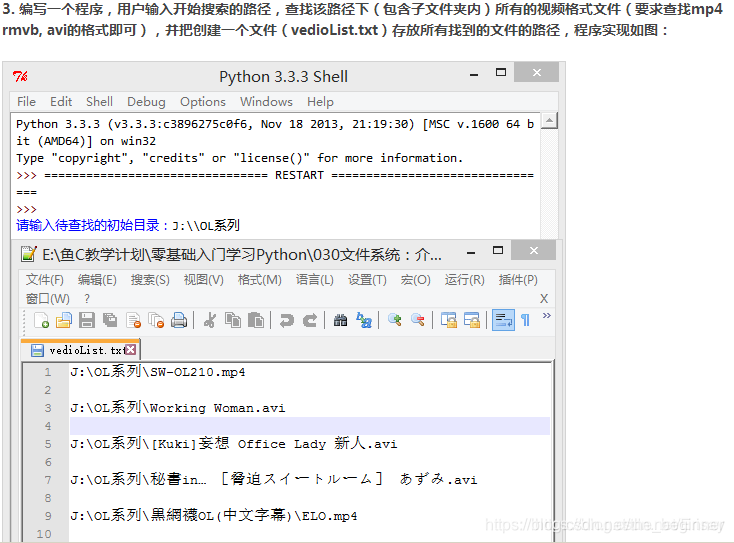Minimize the Notepad++ window
Image resolution: width=734 pixels, height=543 pixels.
coord(471,253)
